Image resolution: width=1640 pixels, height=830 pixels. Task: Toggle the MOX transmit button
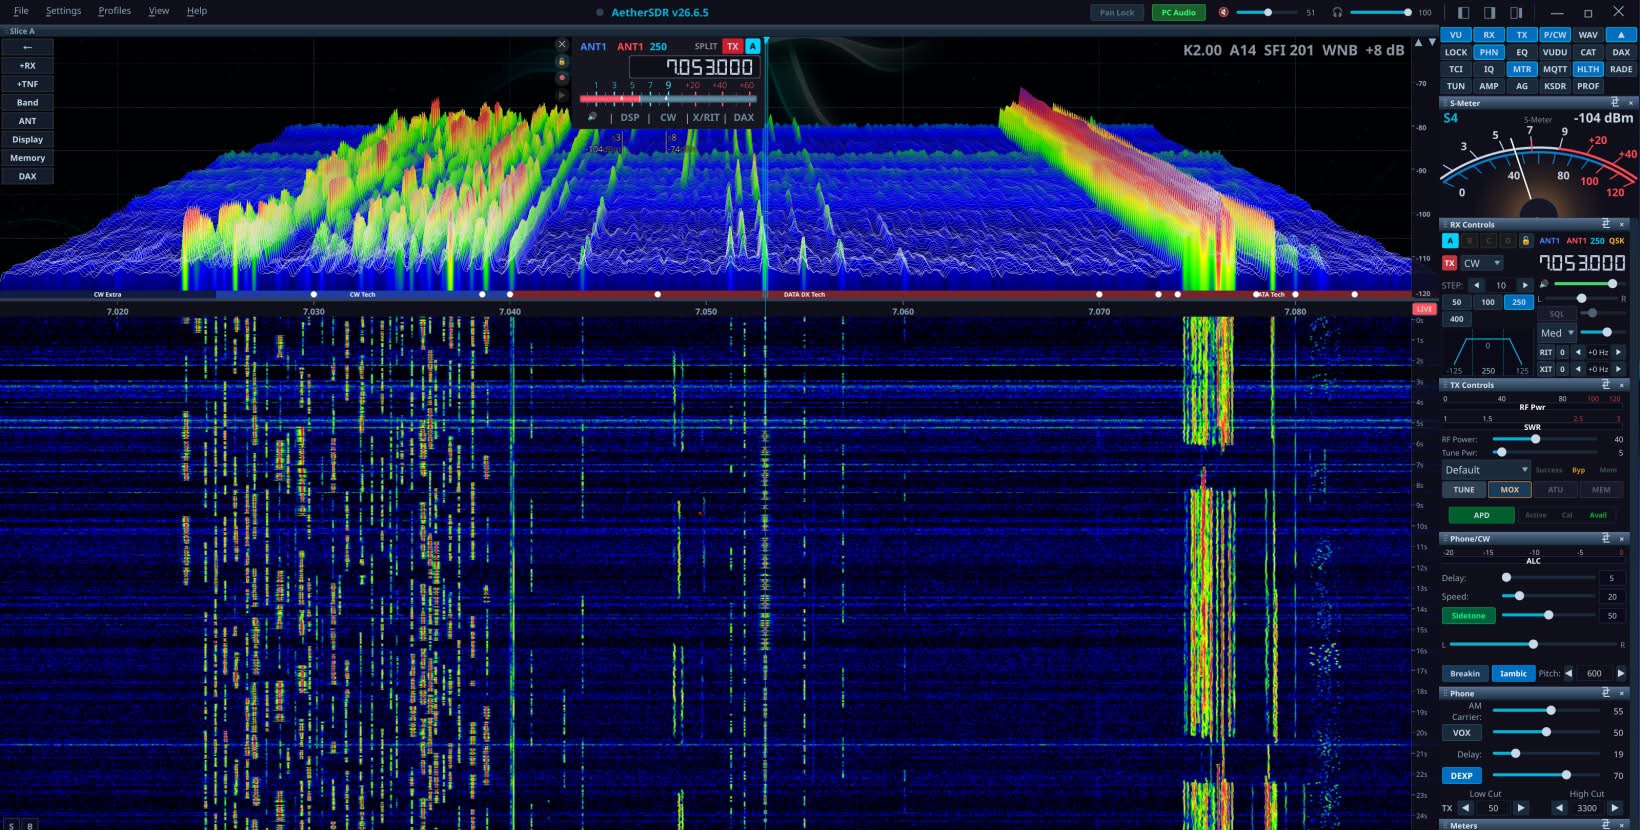click(1510, 490)
